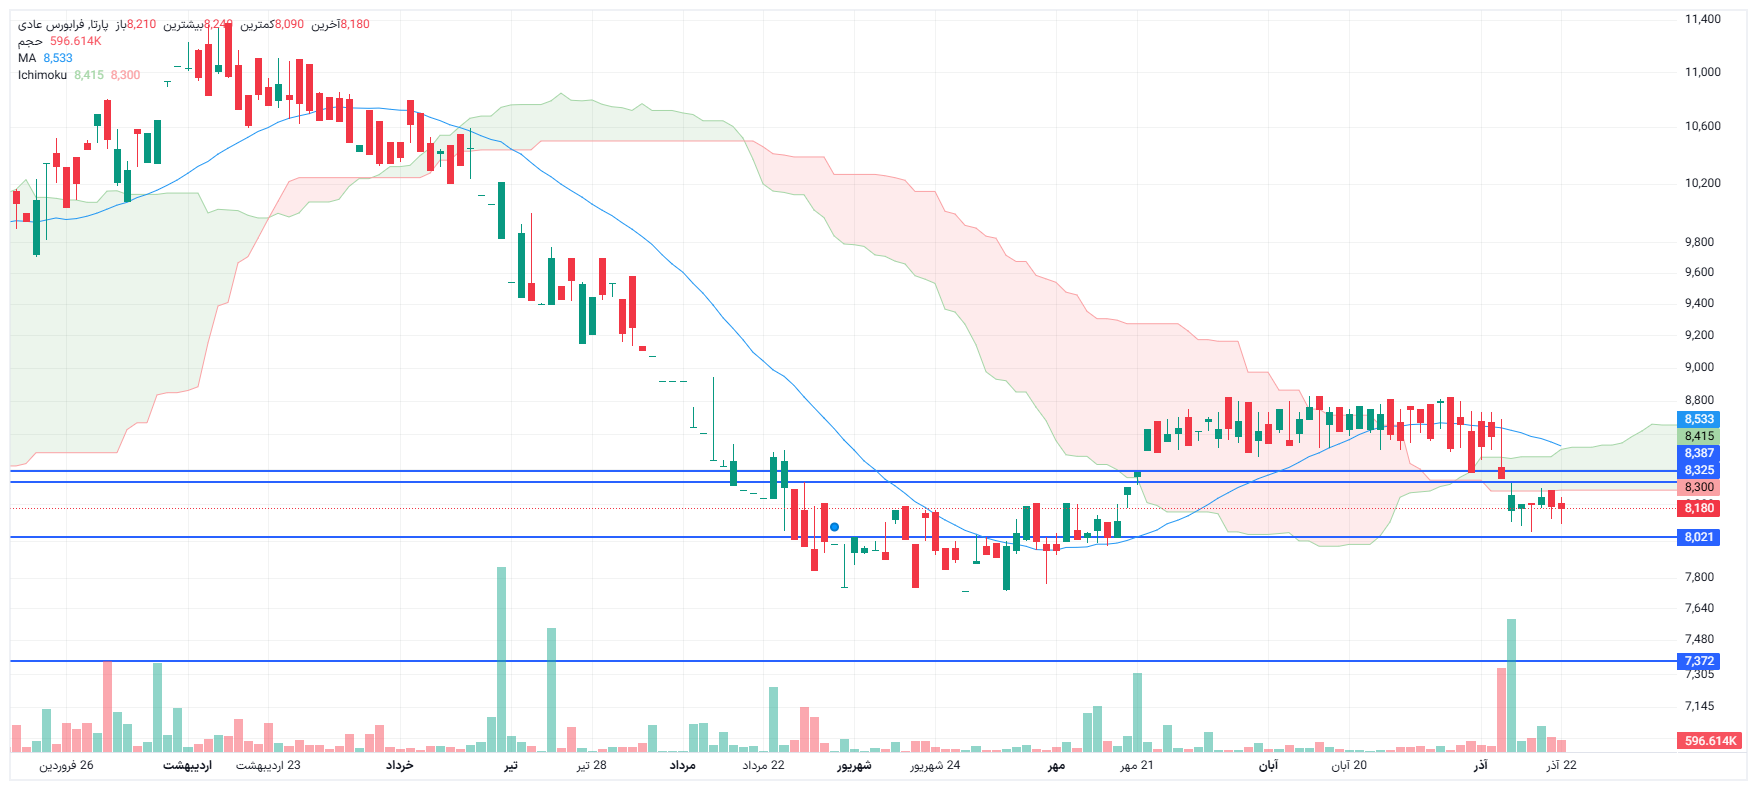The height and width of the screenshot is (790, 1757).
Task: Click the خرداد month label on time axis
Action: pyautogui.click(x=399, y=766)
